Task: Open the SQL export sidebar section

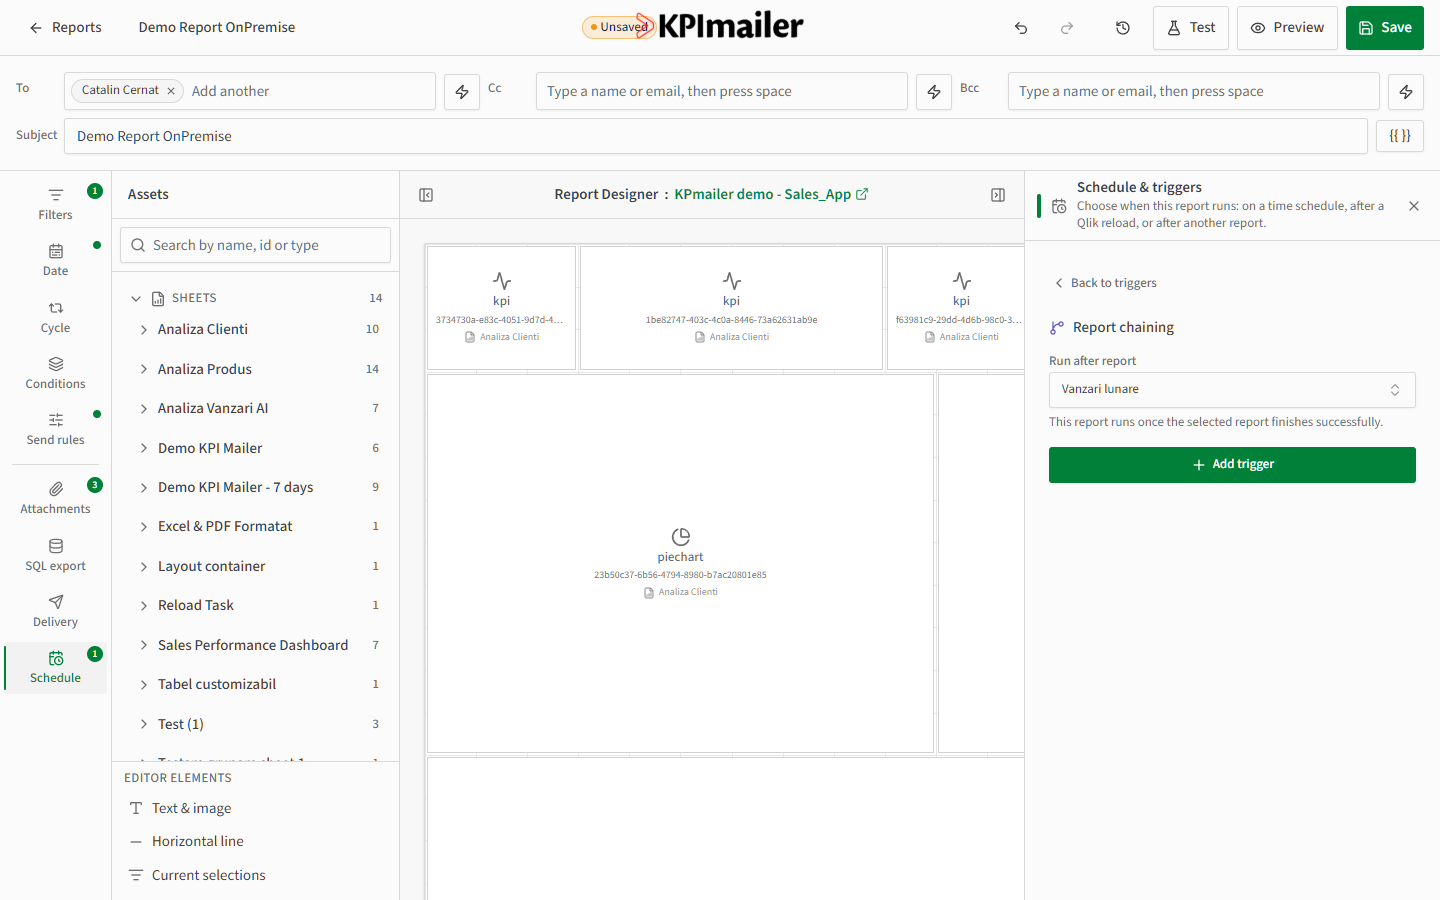Action: 56,555
